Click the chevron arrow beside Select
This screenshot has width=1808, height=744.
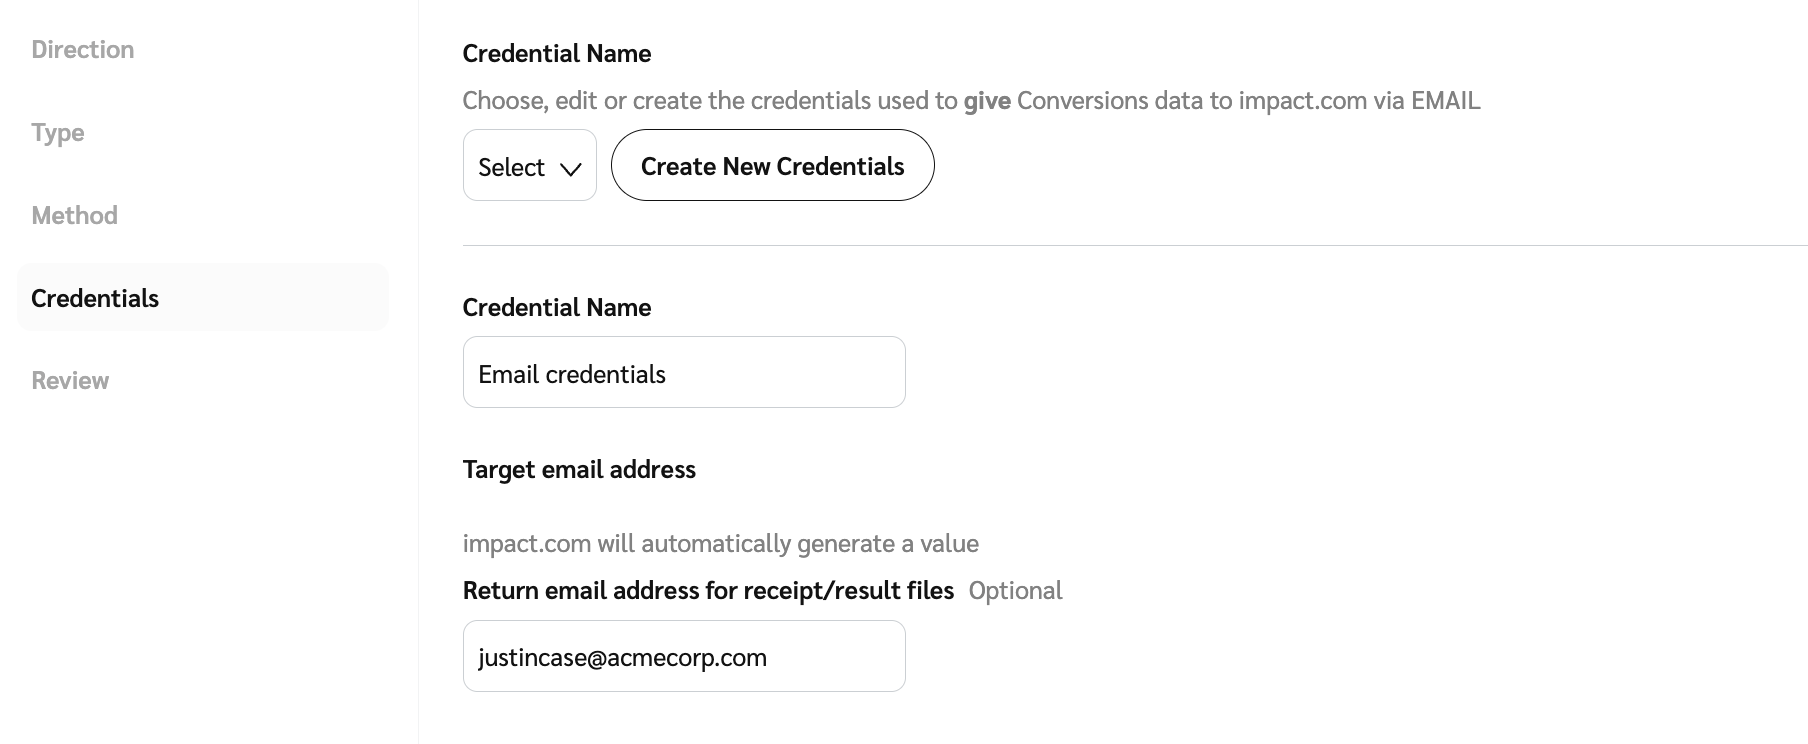pos(571,169)
